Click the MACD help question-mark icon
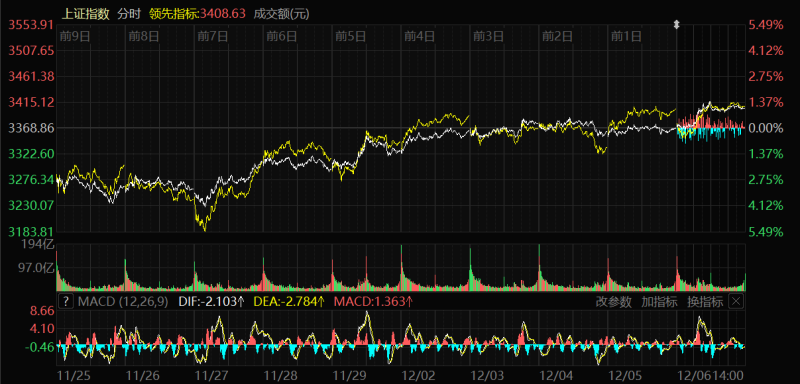The width and height of the screenshot is (800, 384). pyautogui.click(x=66, y=301)
